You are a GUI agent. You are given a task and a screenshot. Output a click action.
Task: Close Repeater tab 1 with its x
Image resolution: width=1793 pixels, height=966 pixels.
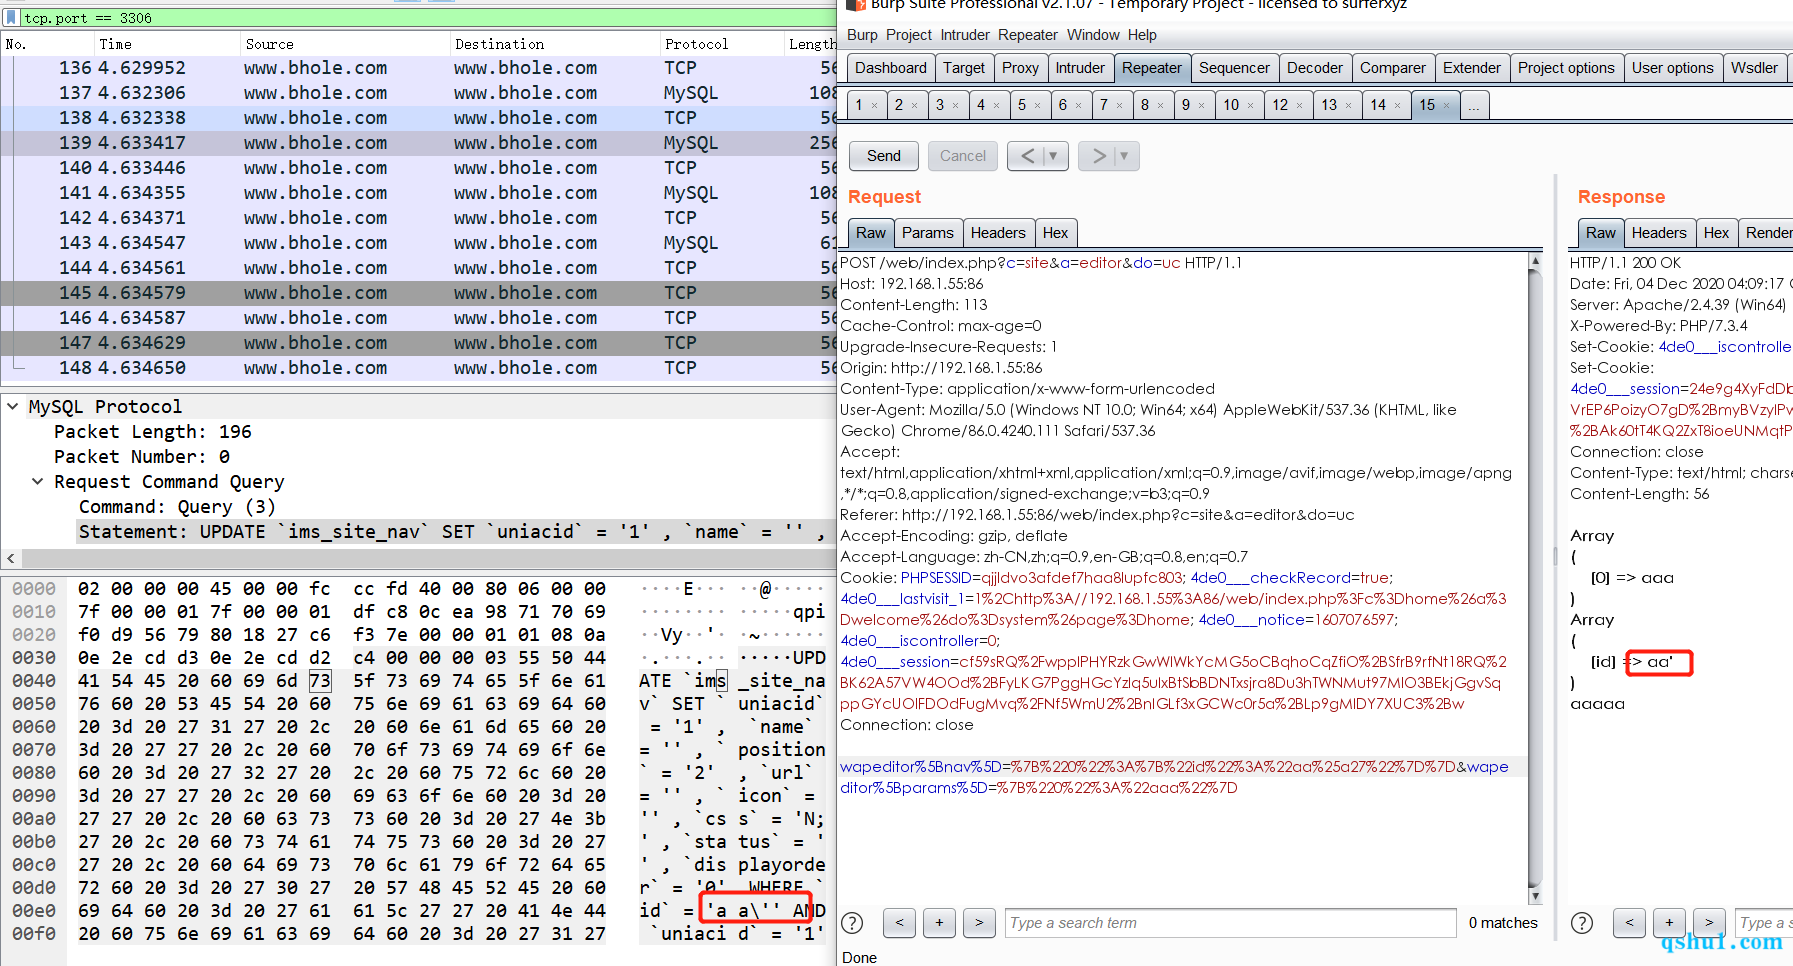pos(874,105)
